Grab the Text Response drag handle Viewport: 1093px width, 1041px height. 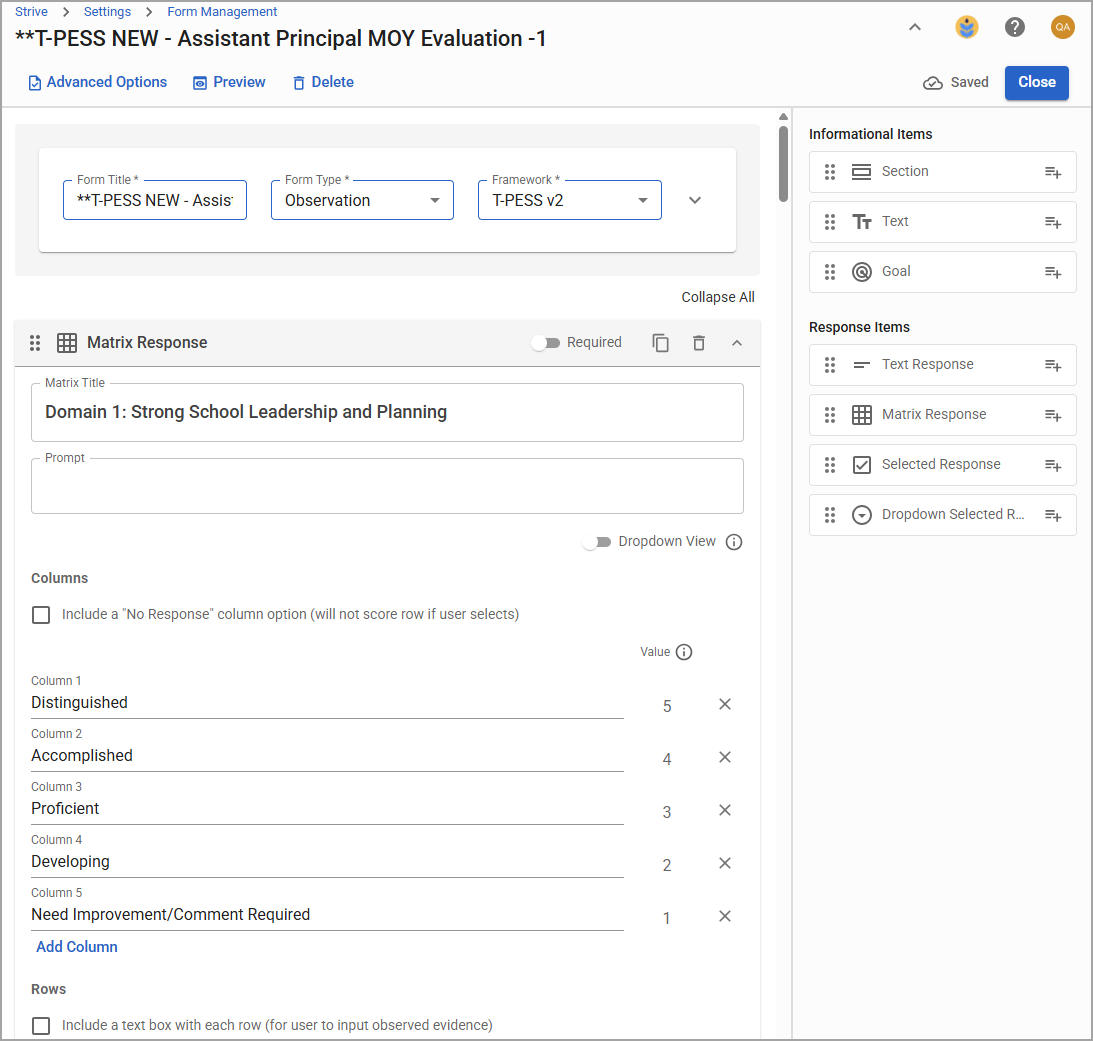coord(830,365)
